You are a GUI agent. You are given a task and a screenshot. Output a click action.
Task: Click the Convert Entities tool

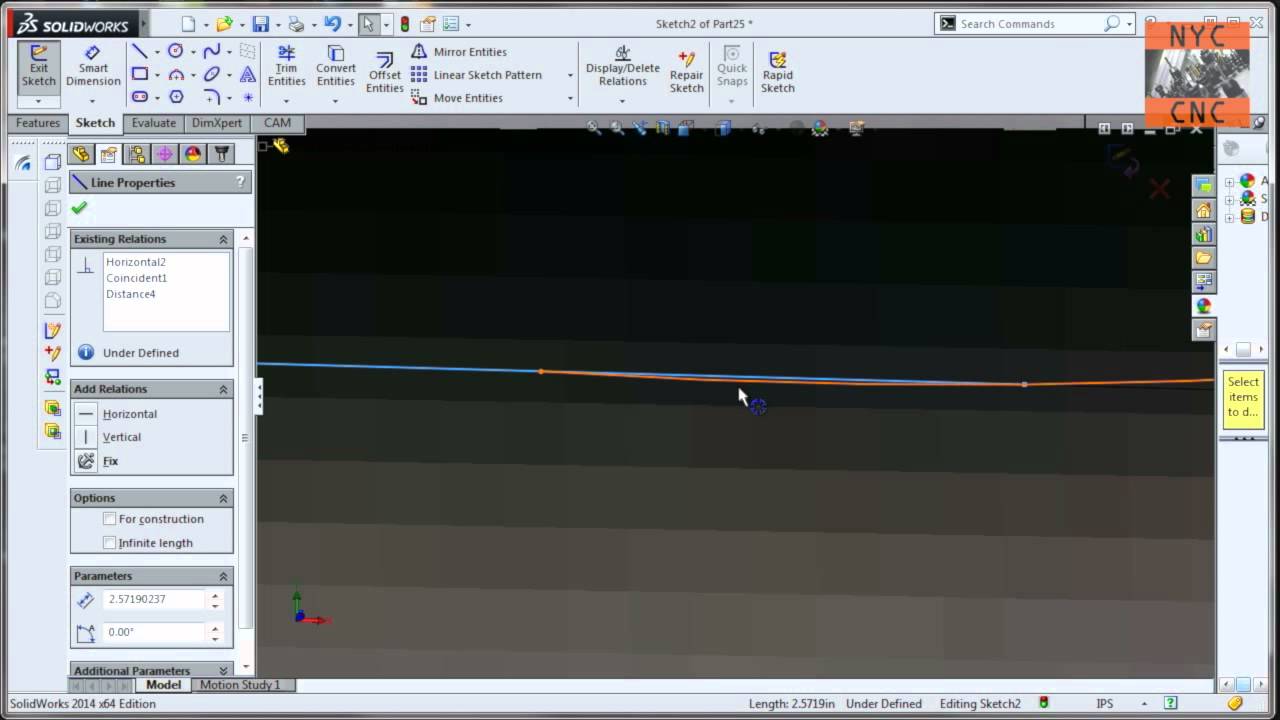[336, 66]
